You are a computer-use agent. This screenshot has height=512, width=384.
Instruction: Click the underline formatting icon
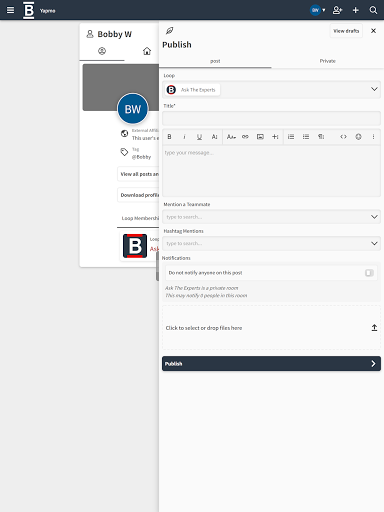199,137
